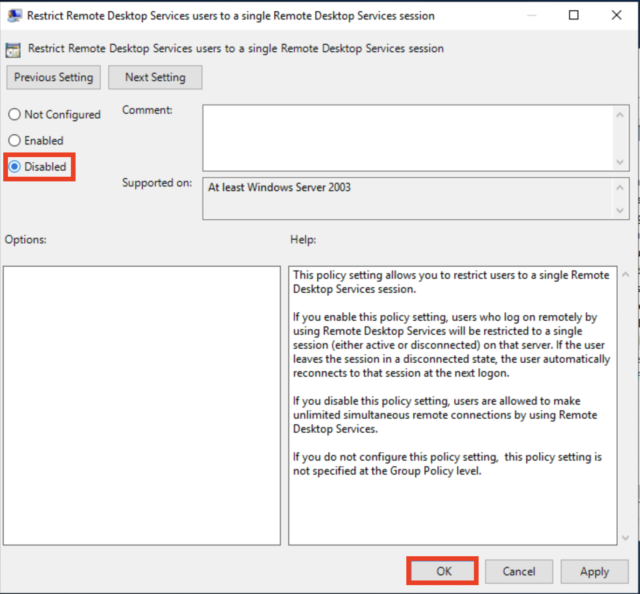The height and width of the screenshot is (594, 640).
Task: Click the Comment box scroll down arrow
Action: tap(620, 162)
